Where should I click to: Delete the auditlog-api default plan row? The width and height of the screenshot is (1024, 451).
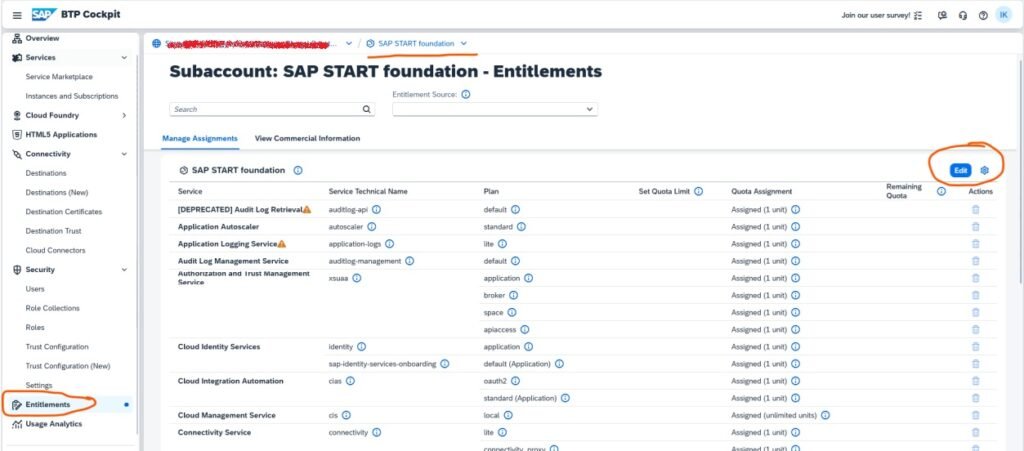coord(976,210)
